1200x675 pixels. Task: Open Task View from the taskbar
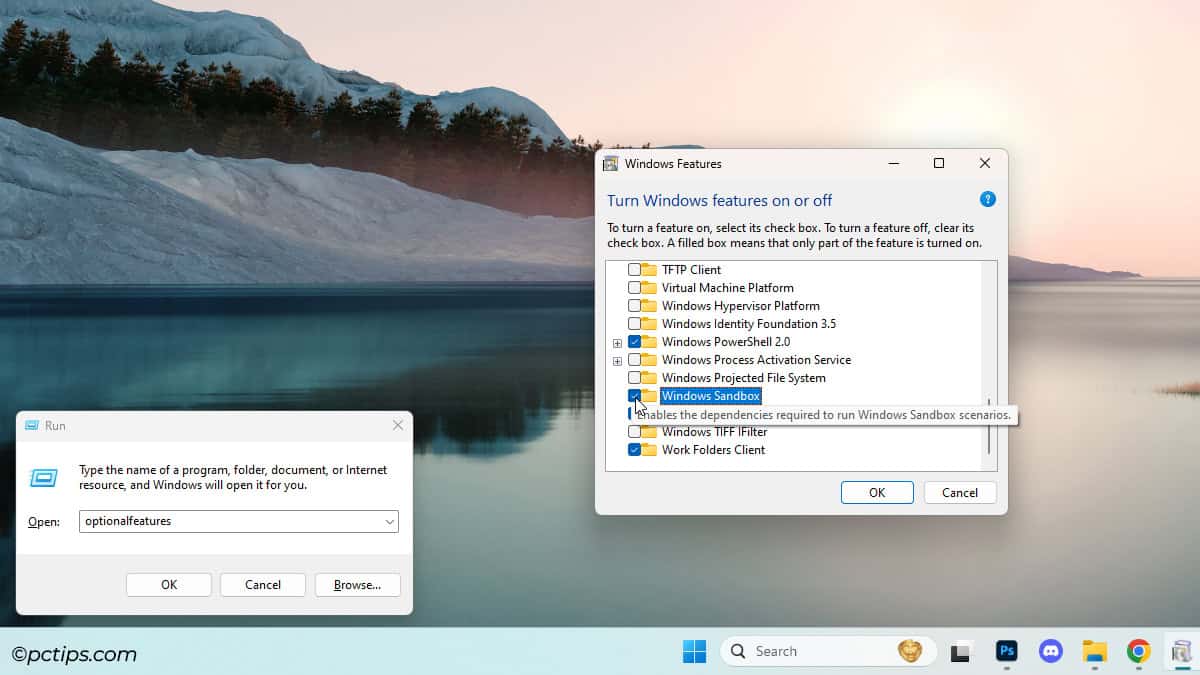pos(961,652)
